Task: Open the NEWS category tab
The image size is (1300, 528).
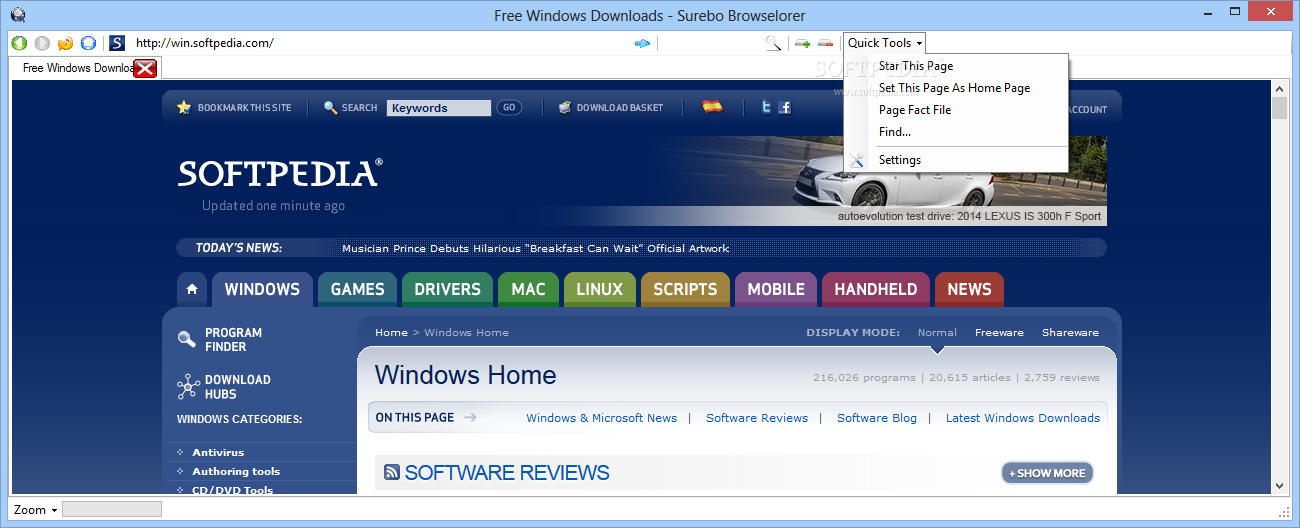Action: pos(969,290)
